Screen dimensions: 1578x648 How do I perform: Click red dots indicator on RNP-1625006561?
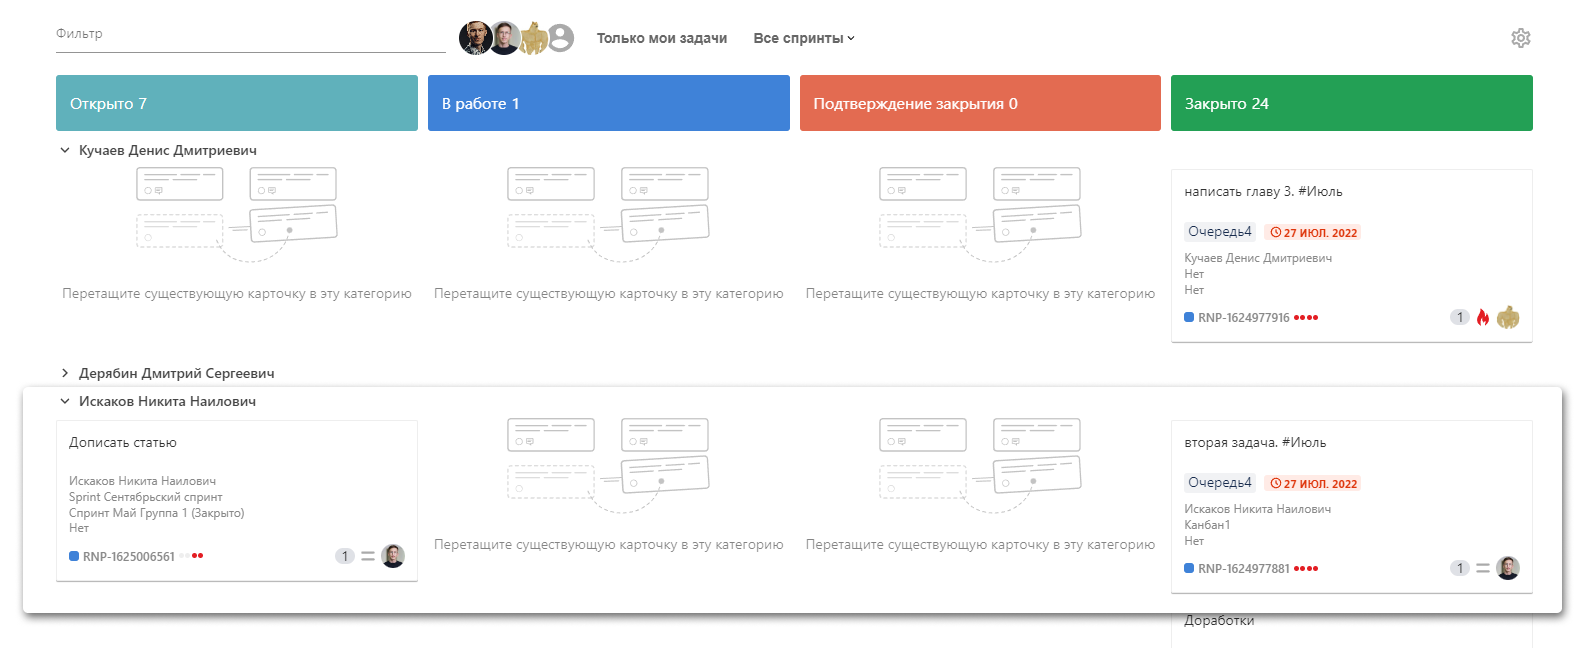(x=191, y=556)
